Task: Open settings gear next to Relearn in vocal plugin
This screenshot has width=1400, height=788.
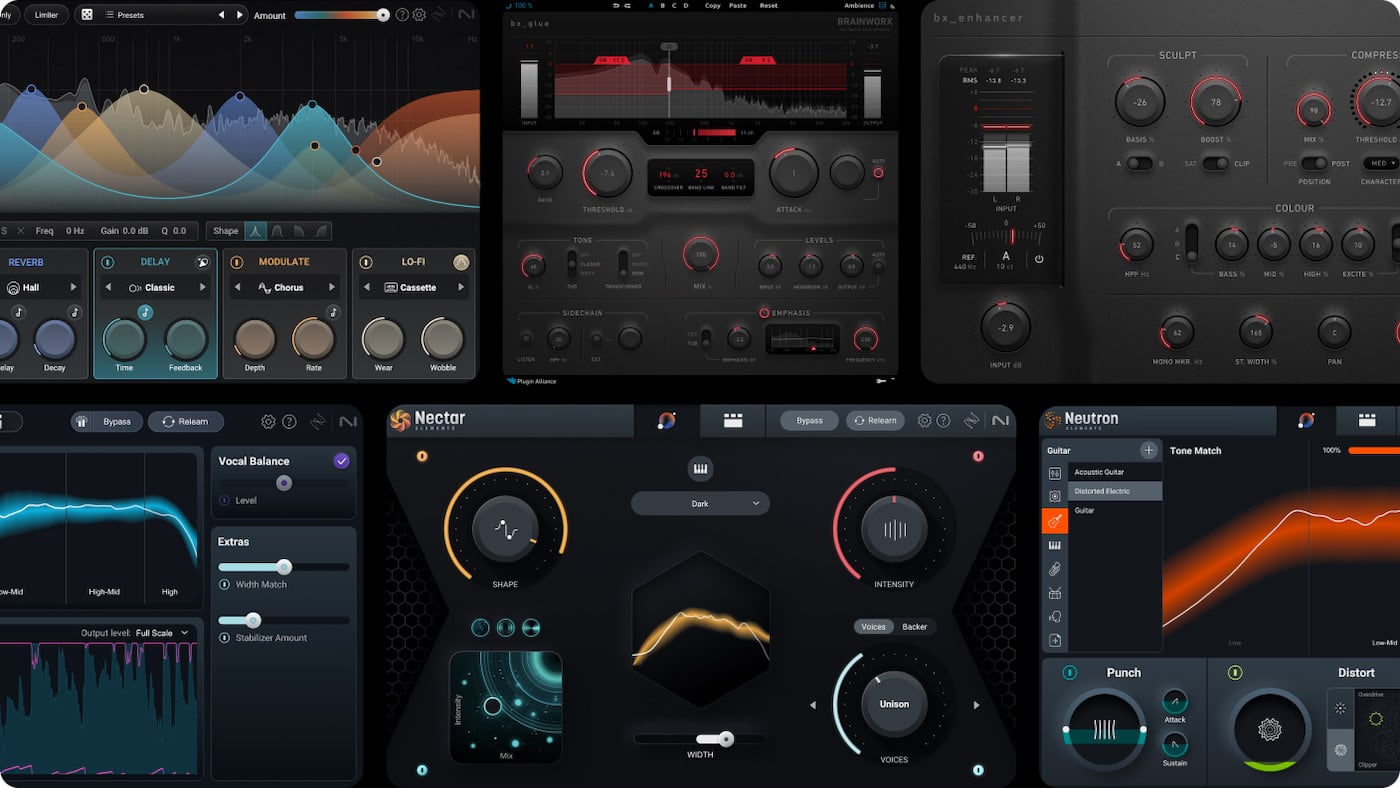Action: (268, 422)
